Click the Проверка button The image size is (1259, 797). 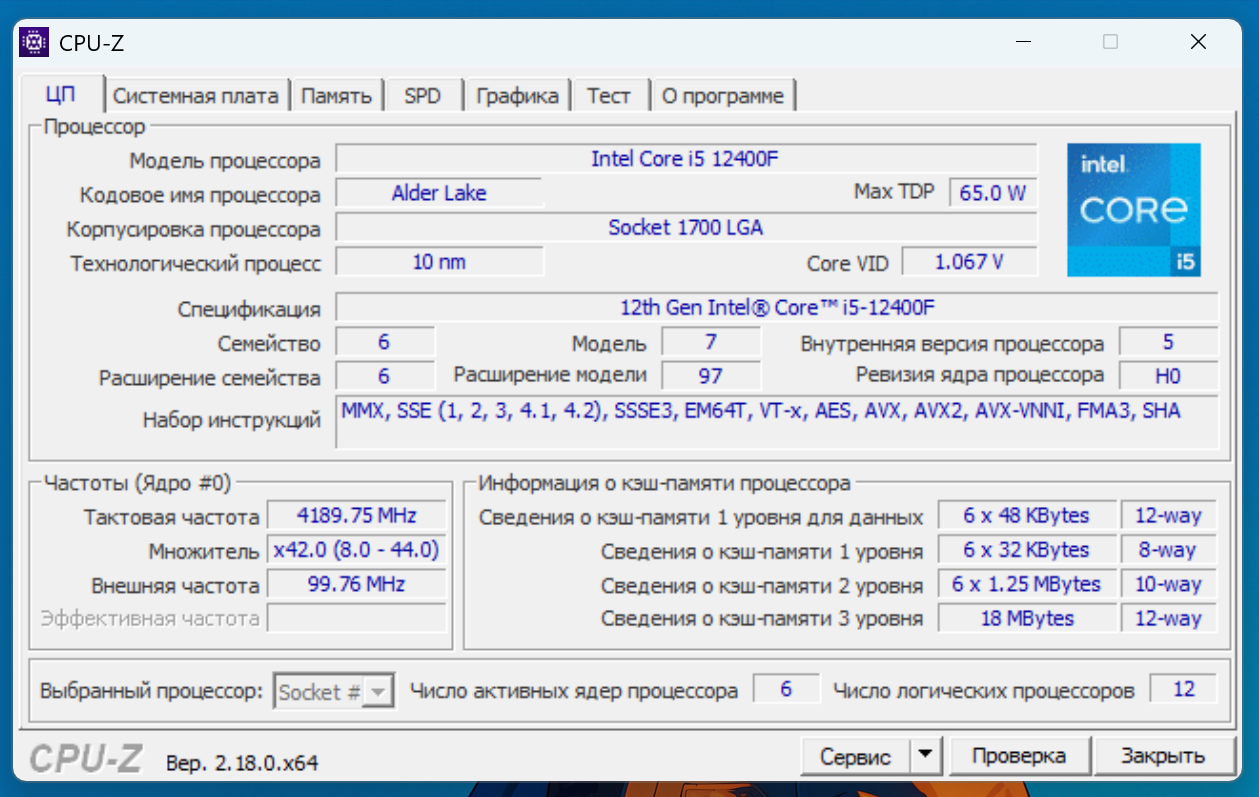tap(1019, 756)
